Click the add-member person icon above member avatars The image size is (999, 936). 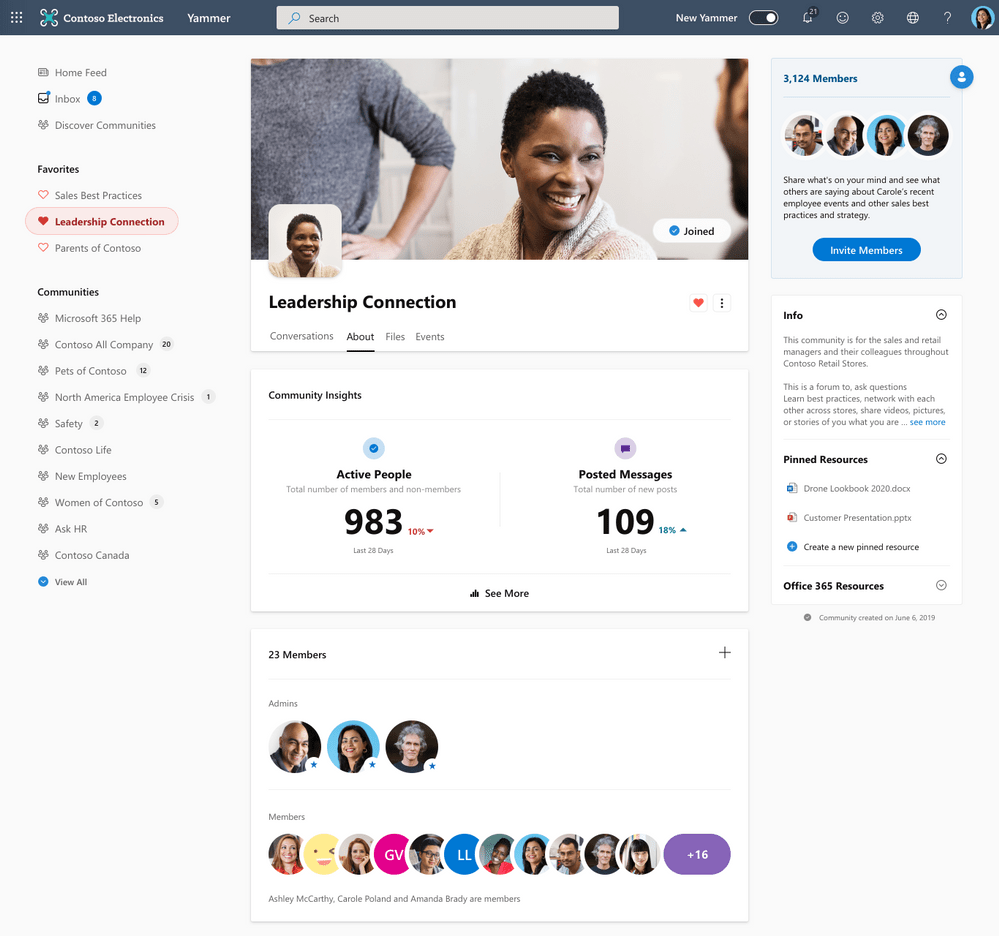point(961,76)
